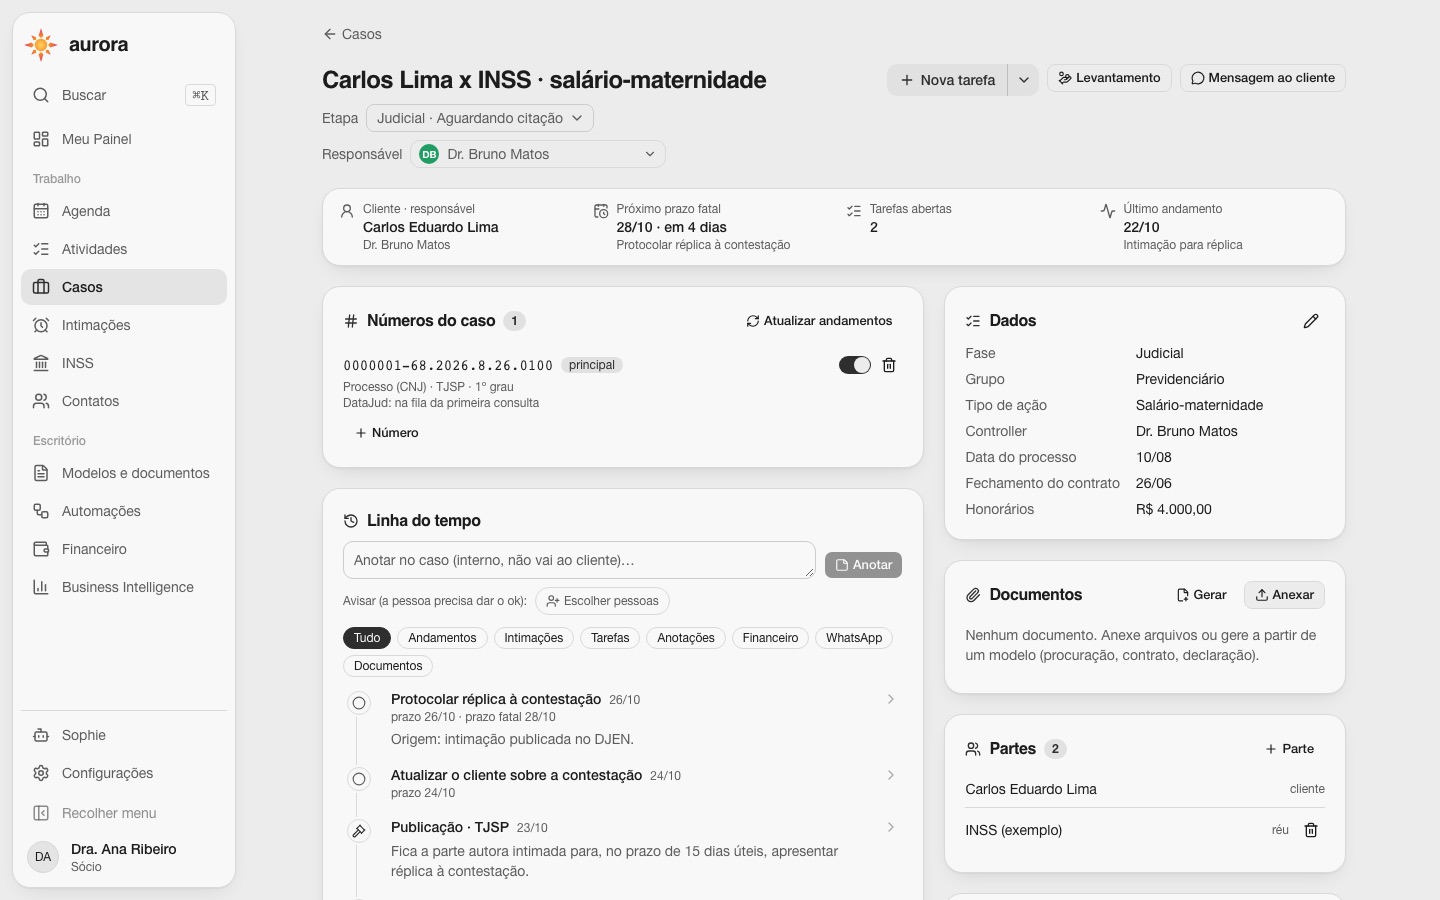The width and height of the screenshot is (1440, 900).
Task: Filter timeline by Andamentos
Action: [x=442, y=638]
